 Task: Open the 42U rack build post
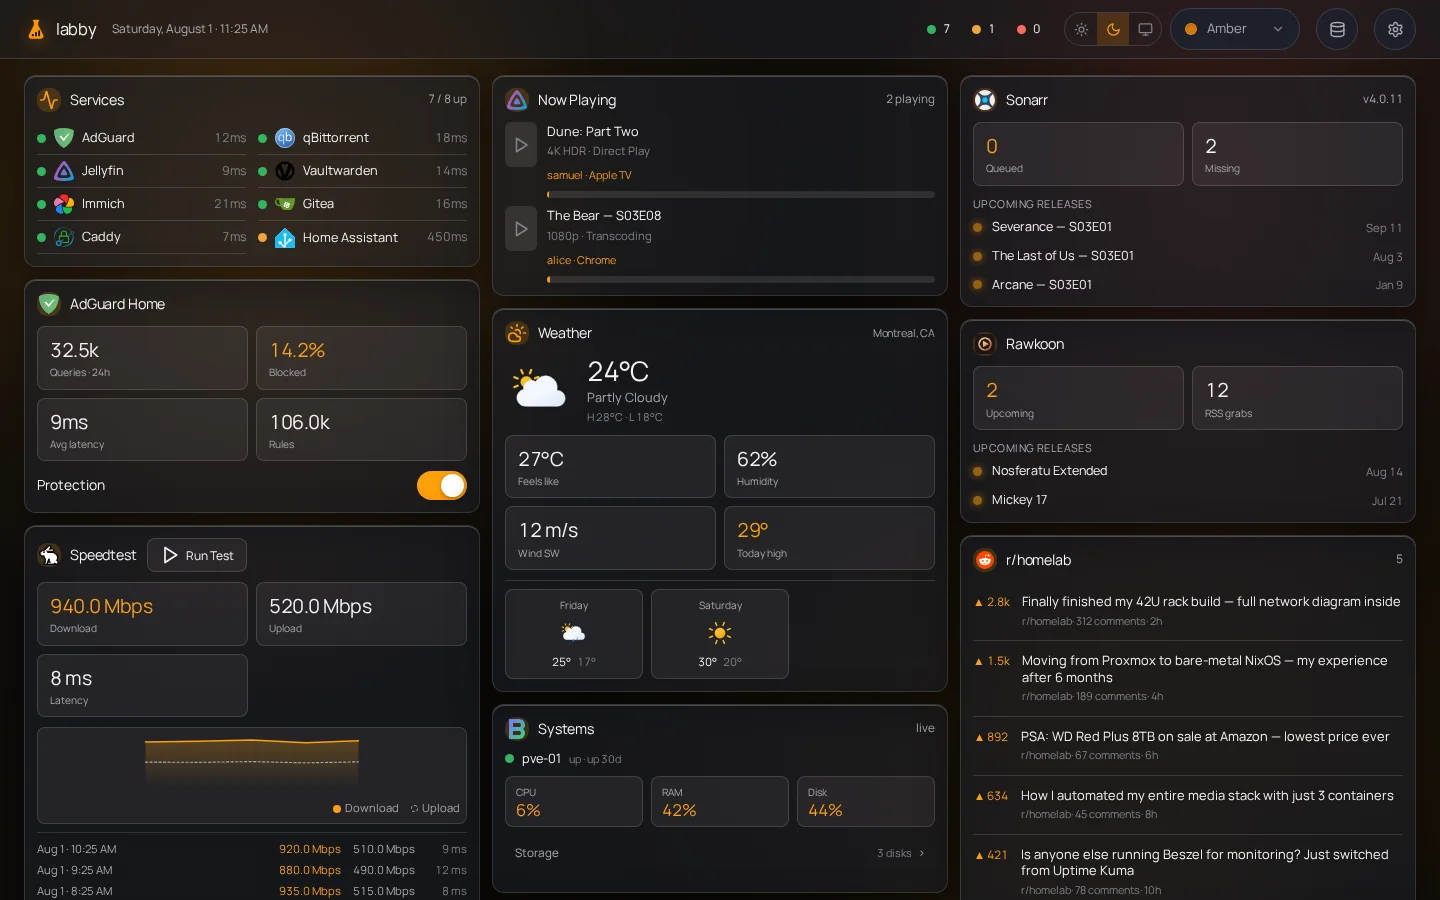pyautogui.click(x=1211, y=602)
